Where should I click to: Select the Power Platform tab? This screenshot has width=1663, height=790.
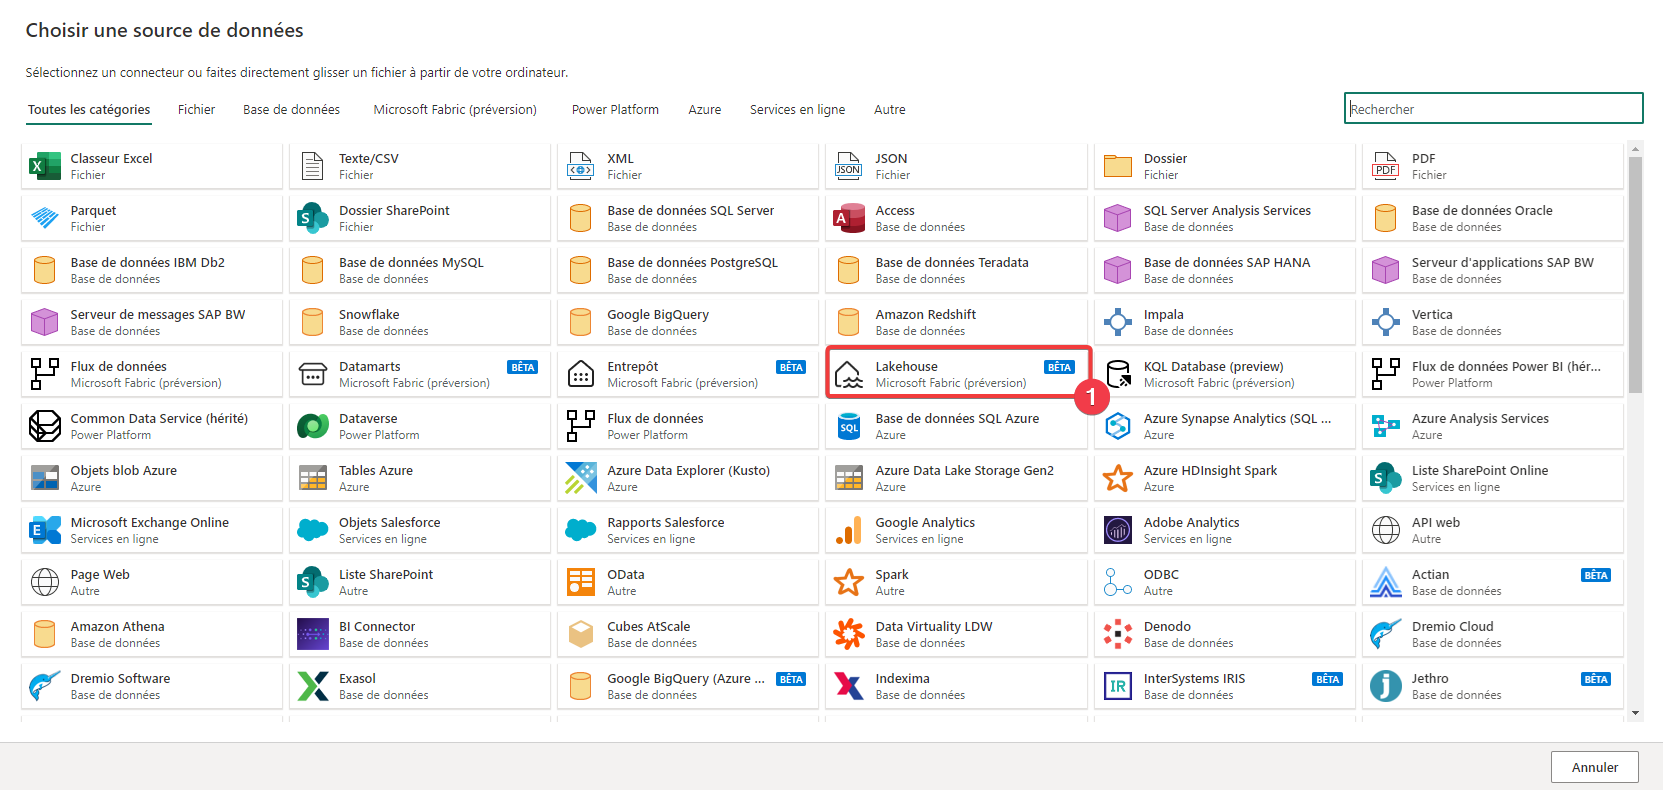point(615,110)
